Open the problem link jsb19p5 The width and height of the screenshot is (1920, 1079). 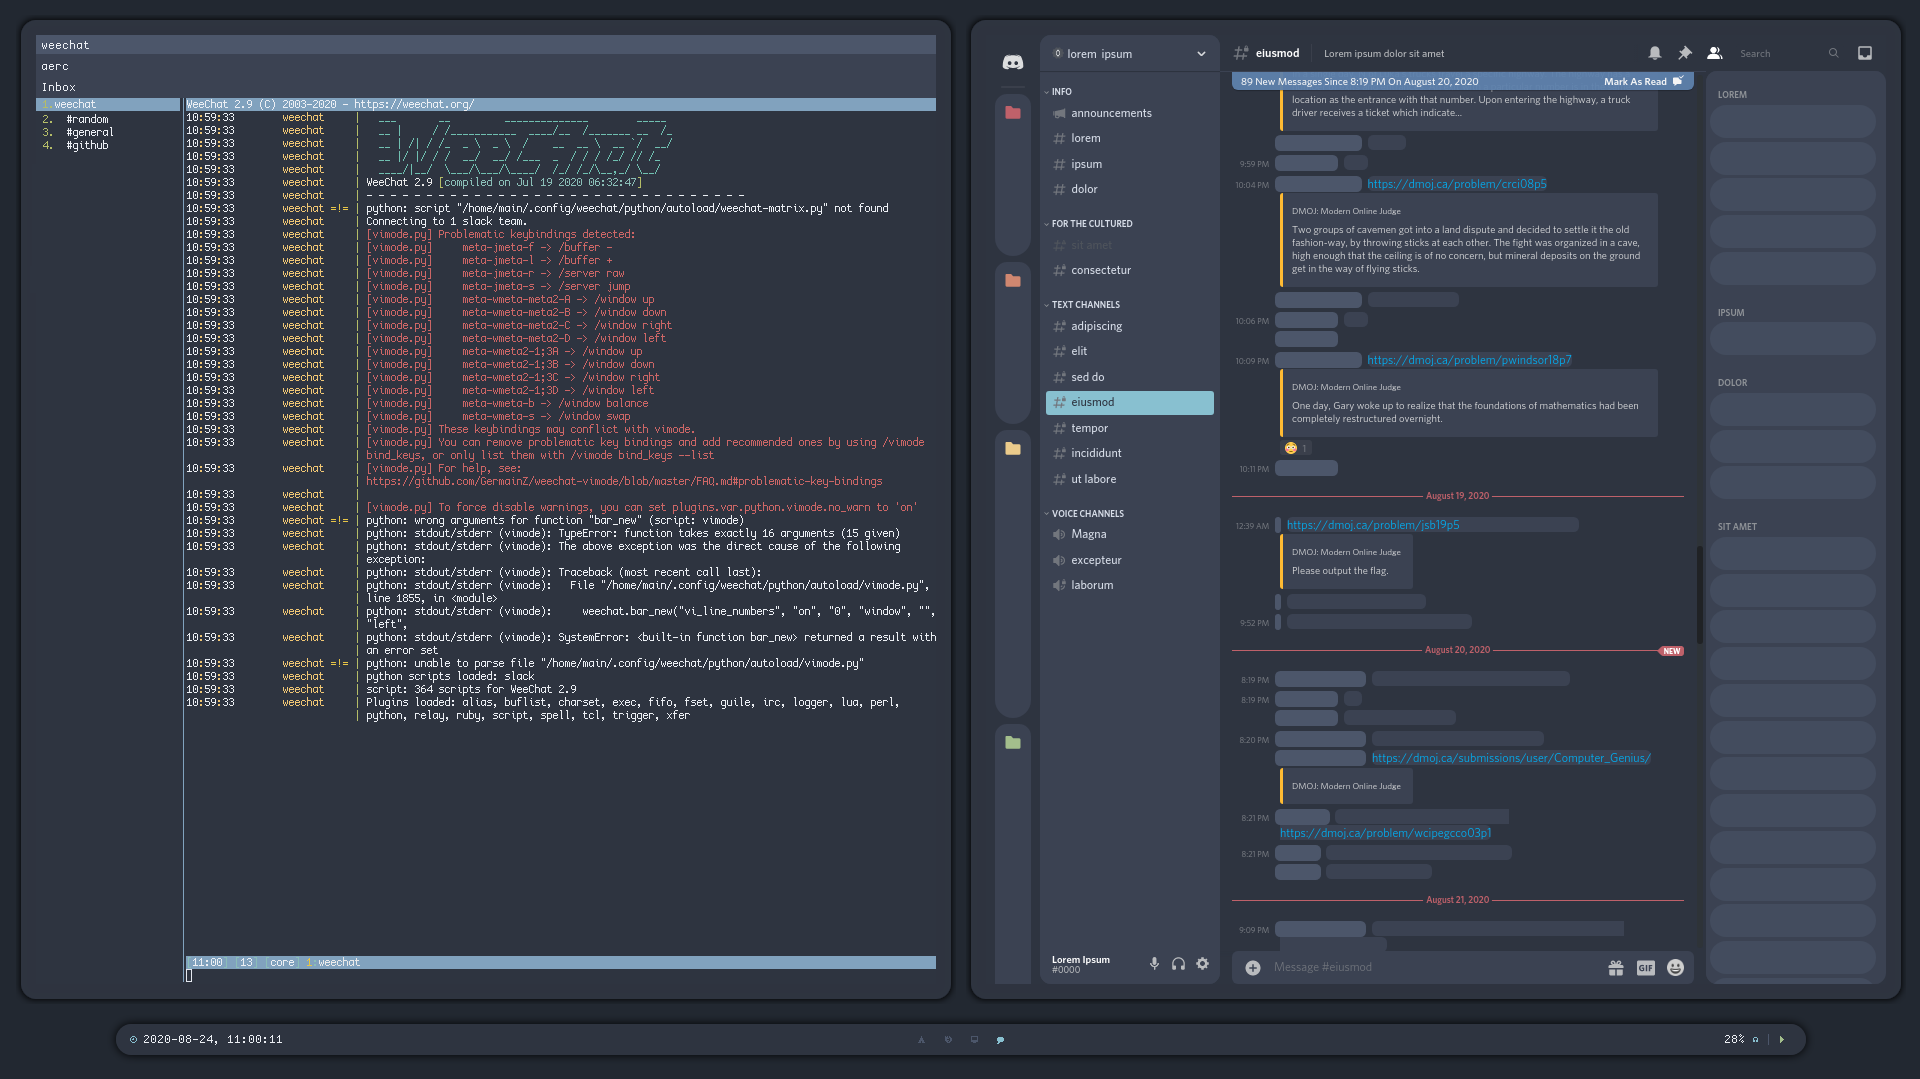[x=1372, y=524]
